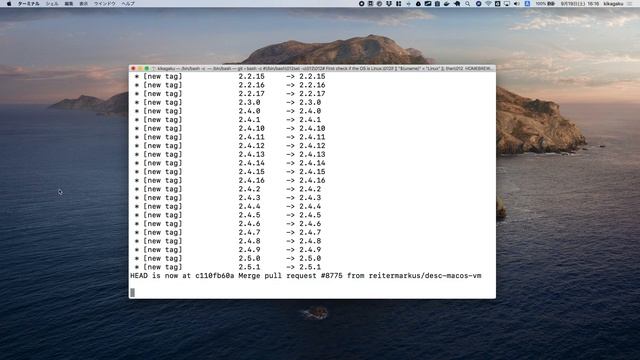Open the AirPlay display menu
The width and height of the screenshot is (640, 360).
(x=507, y=4)
